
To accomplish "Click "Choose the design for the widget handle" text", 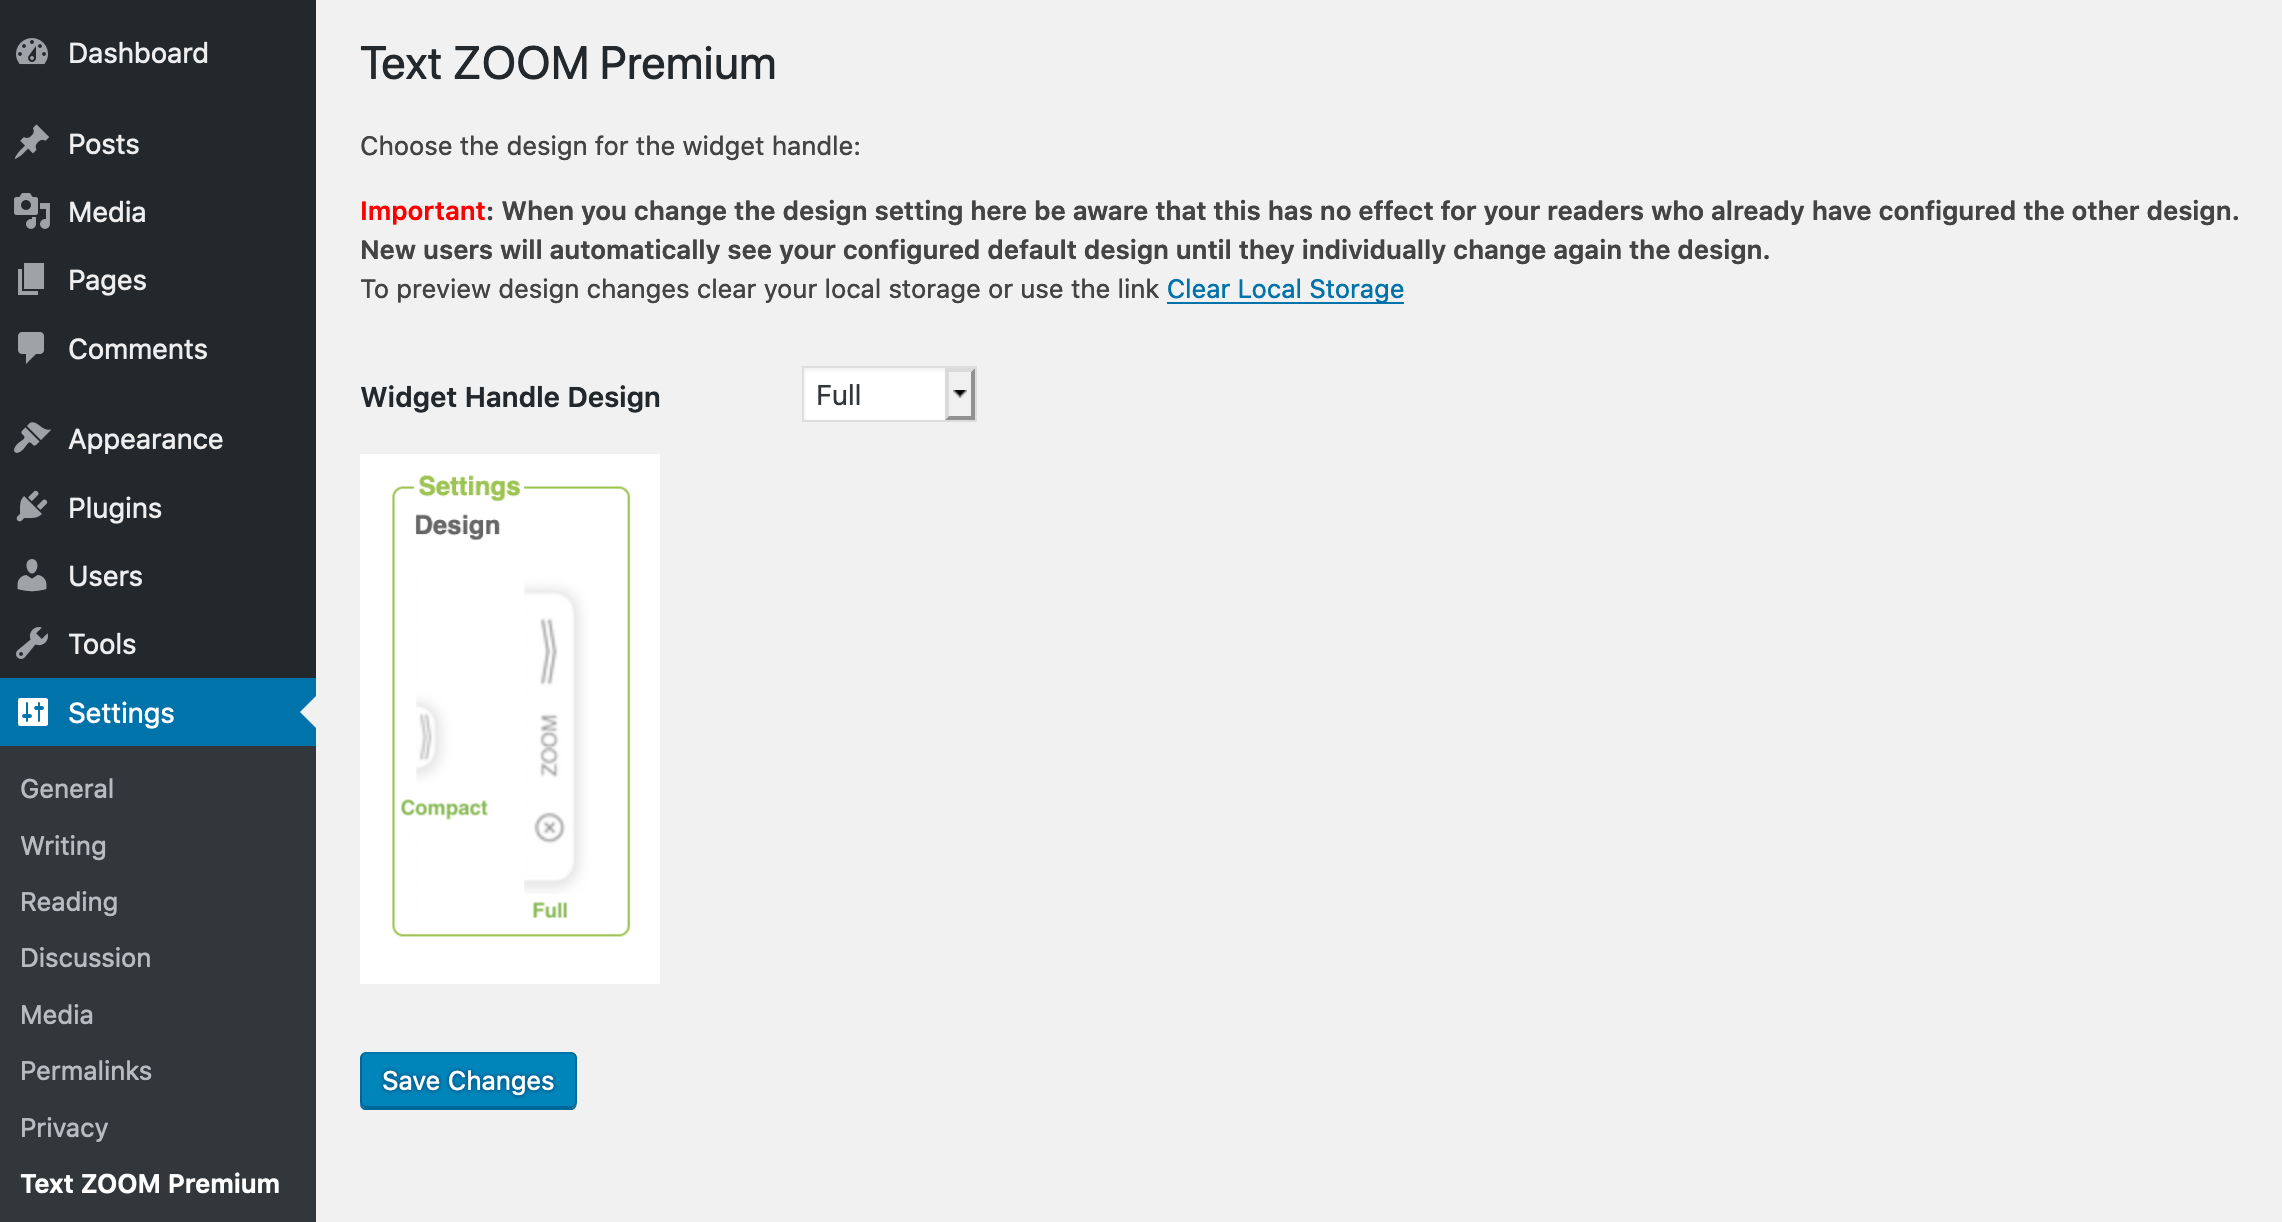I will pyautogui.click(x=610, y=146).
